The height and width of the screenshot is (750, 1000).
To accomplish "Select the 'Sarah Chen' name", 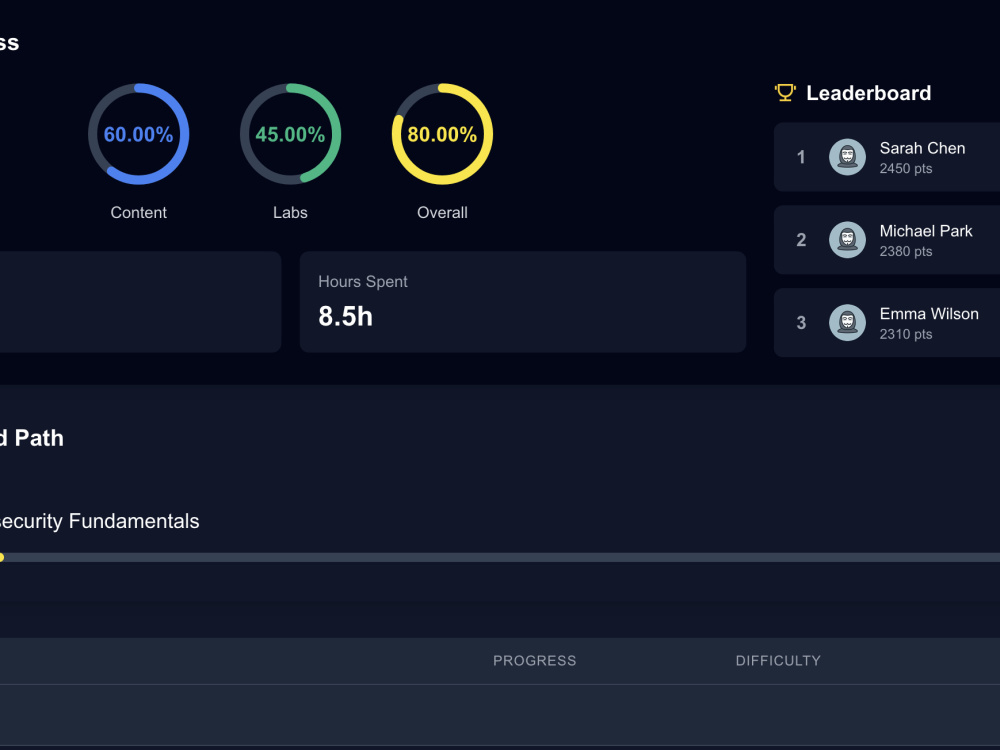I will click(922, 148).
